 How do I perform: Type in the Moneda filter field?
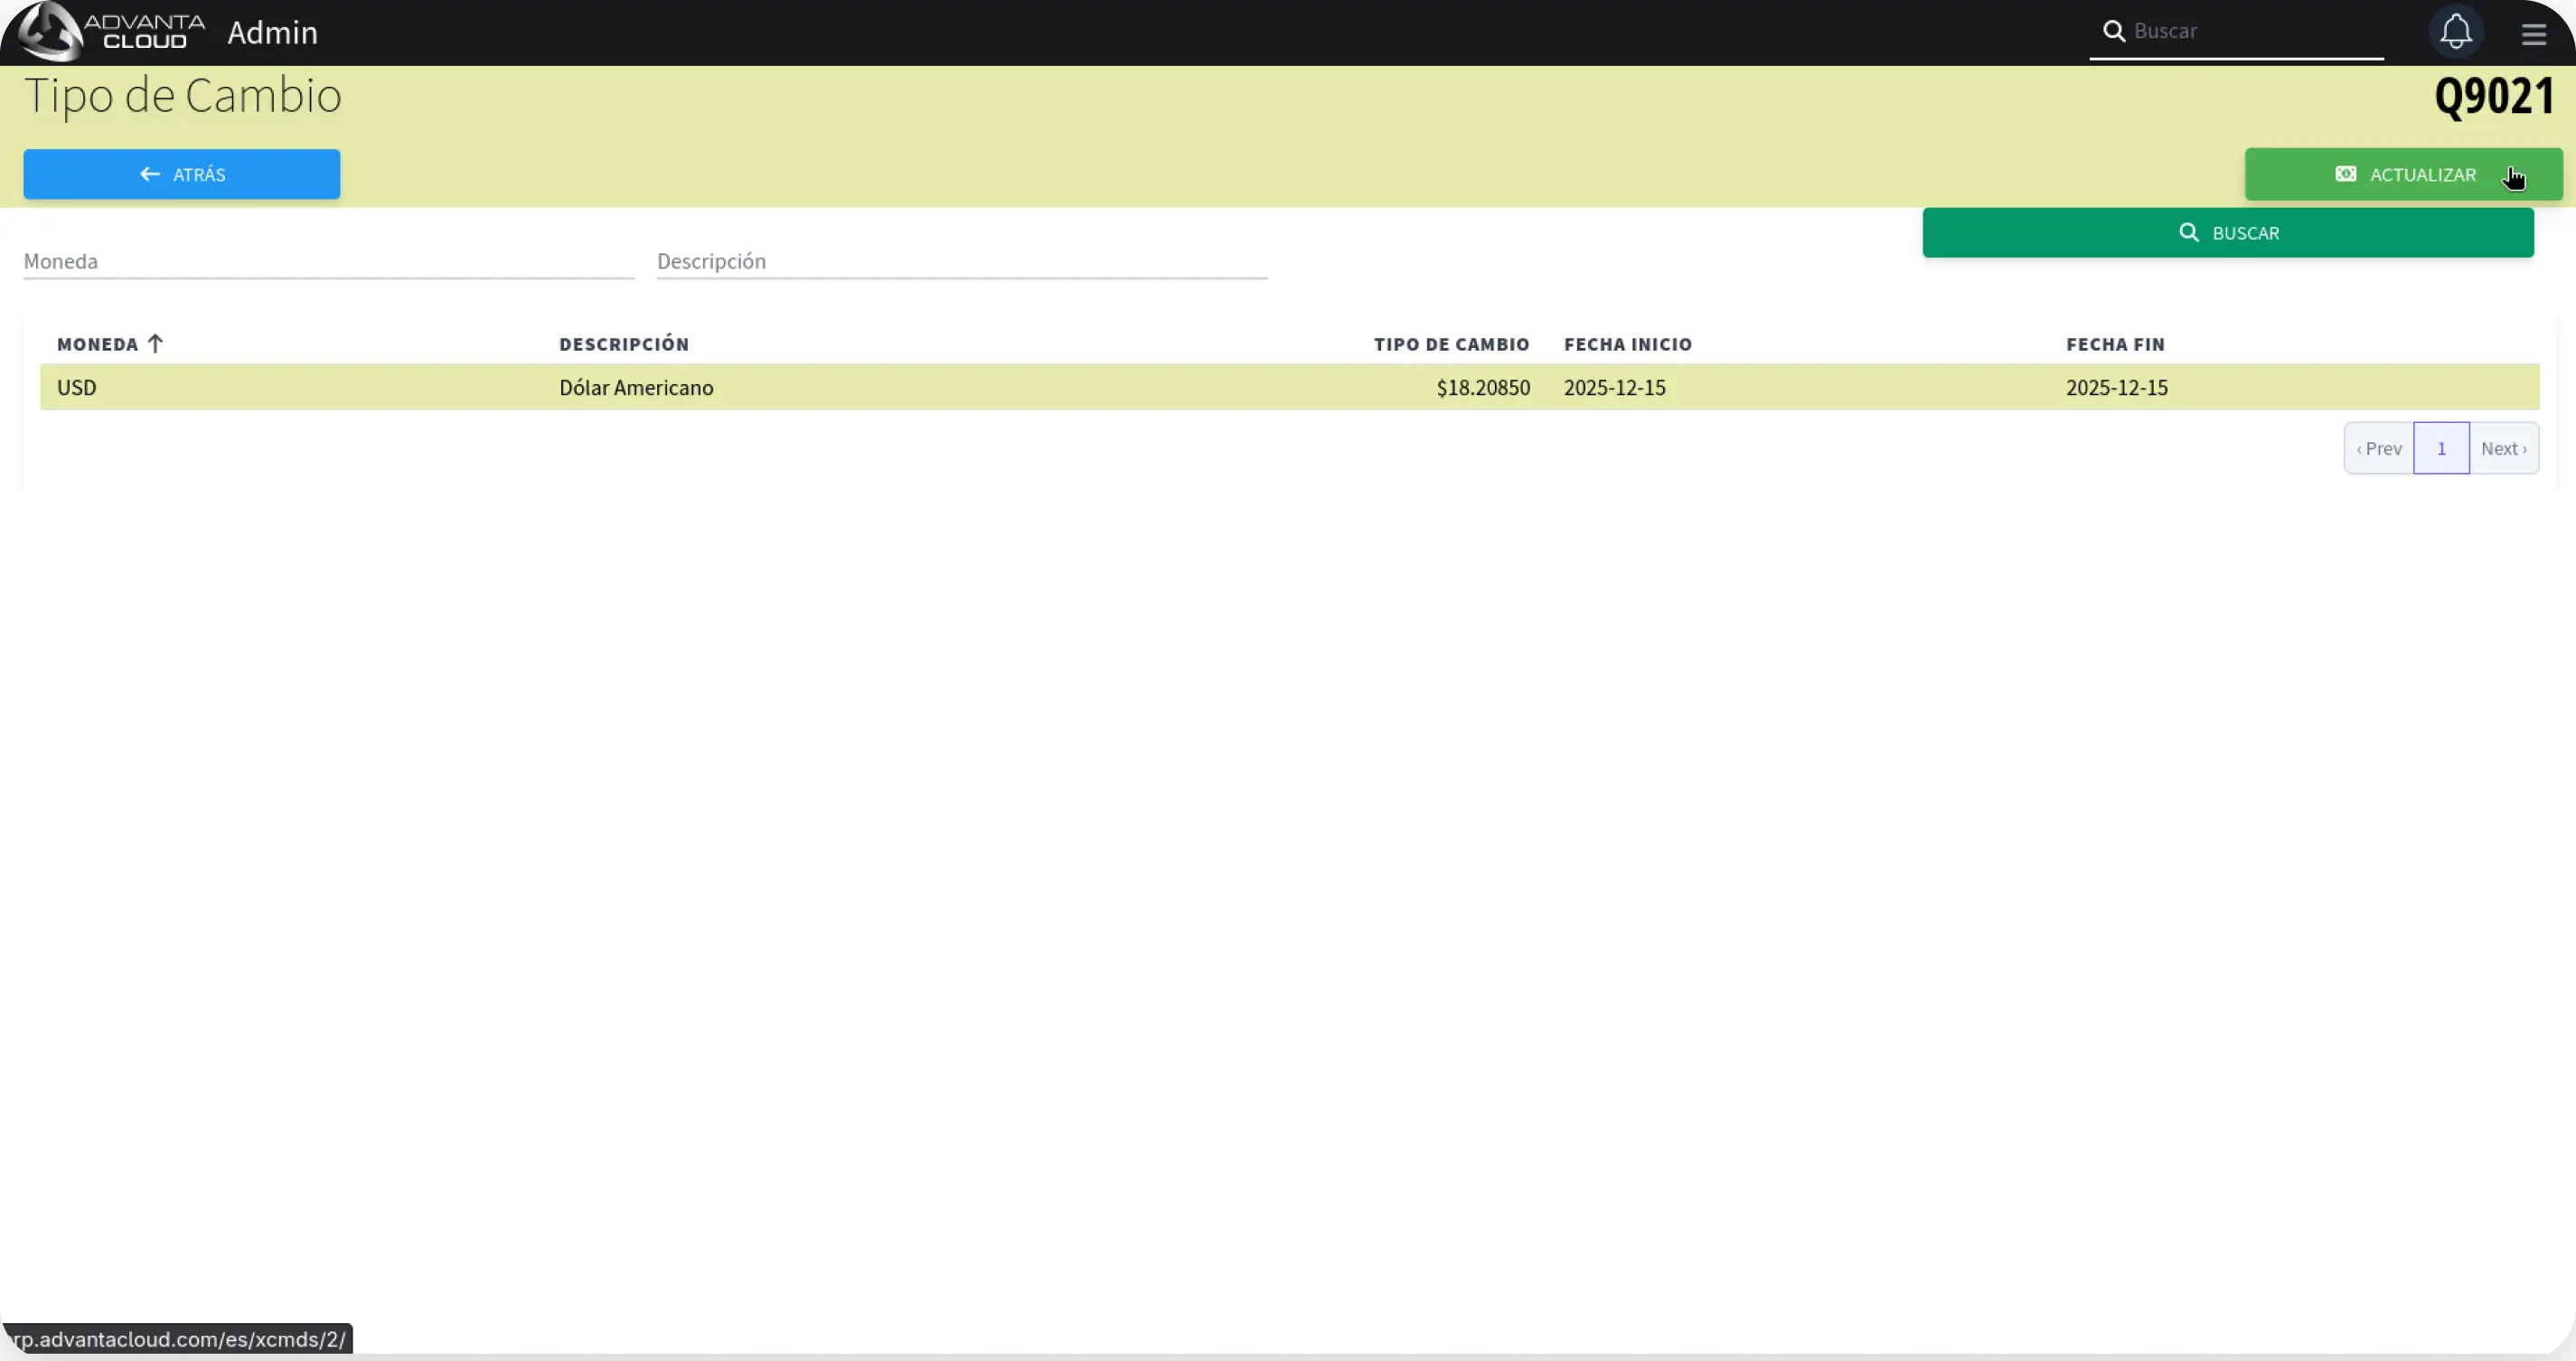click(328, 262)
